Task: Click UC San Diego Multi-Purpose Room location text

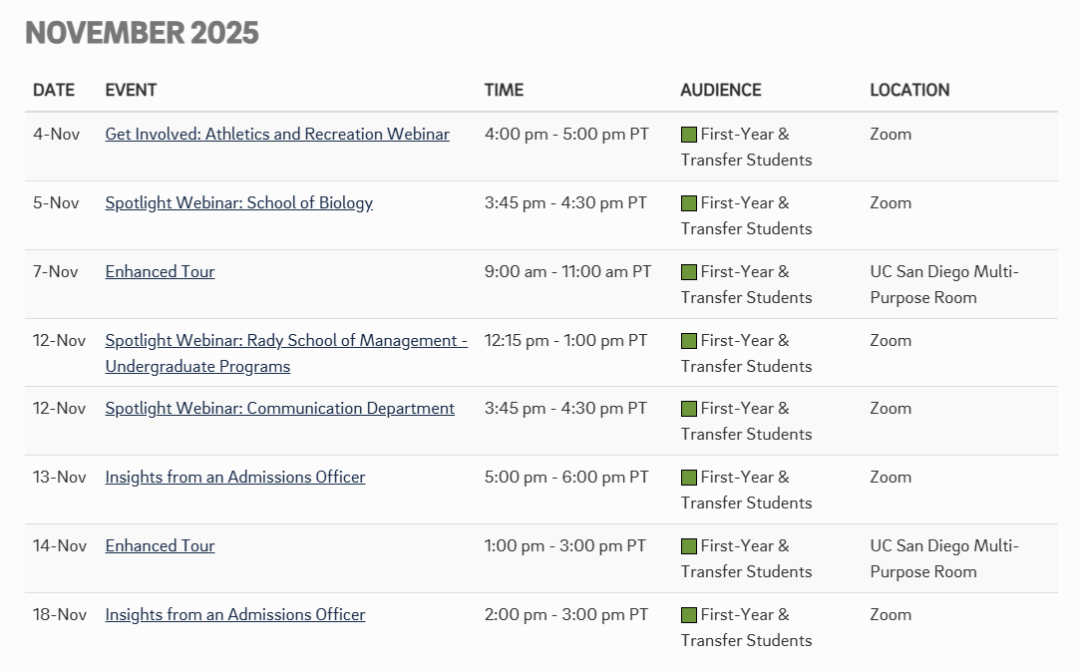Action: [944, 284]
